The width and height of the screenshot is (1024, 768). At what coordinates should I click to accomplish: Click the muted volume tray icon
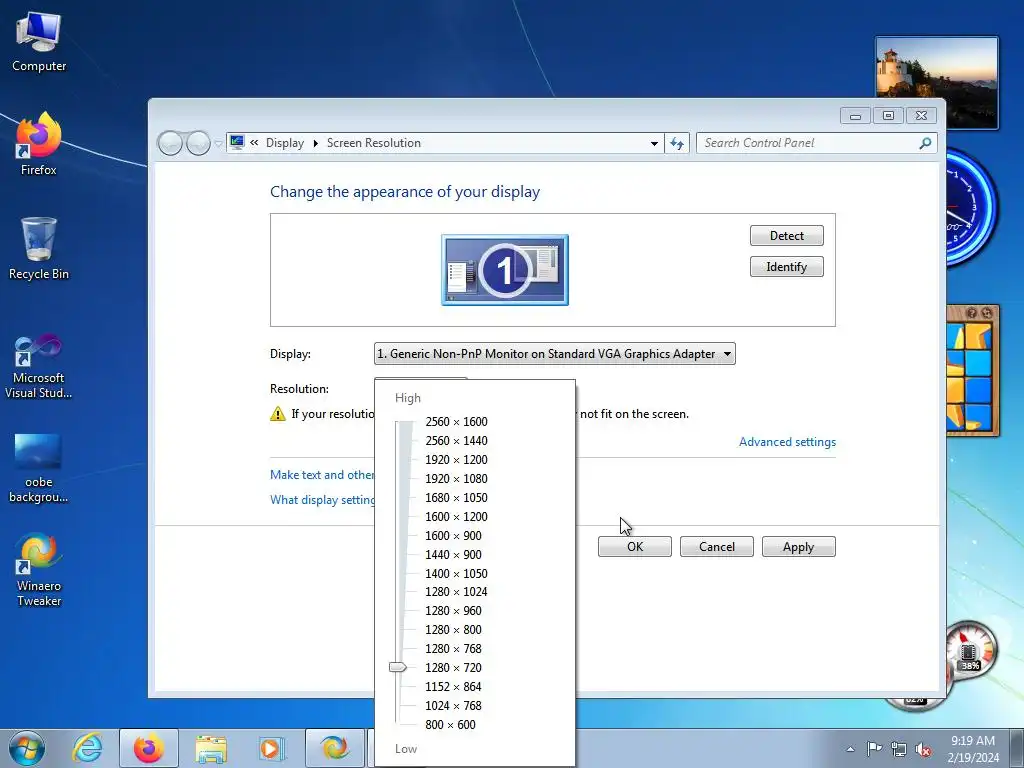click(923, 749)
